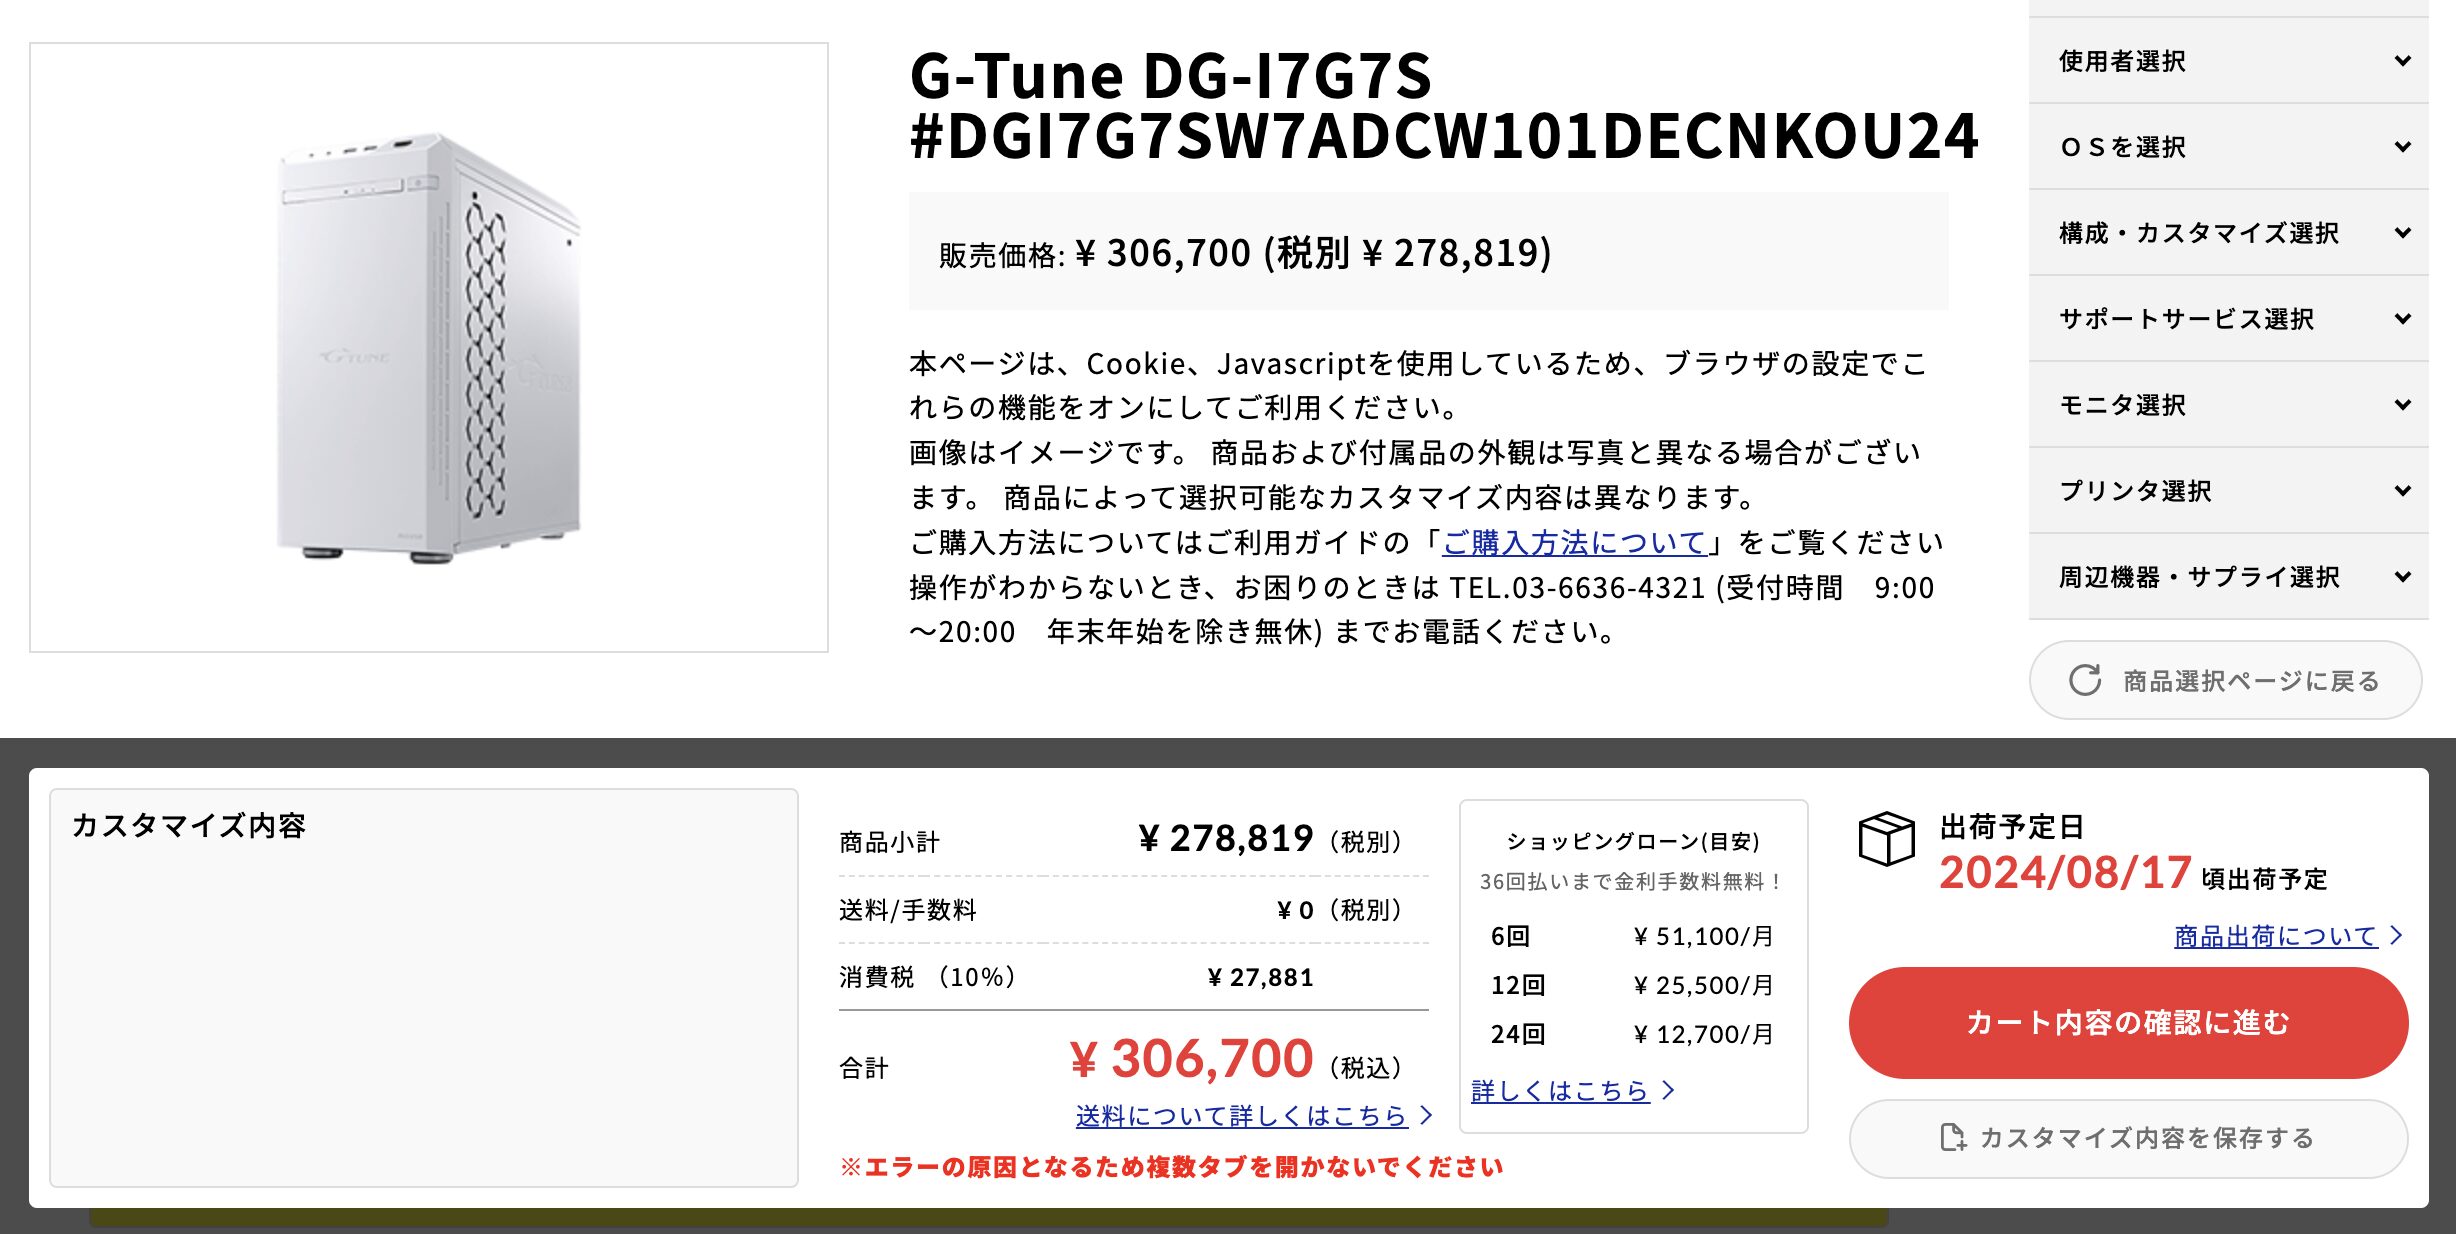Screen dimensions: 2456x1234
Task: Expand the 使用者選択 section
Action: point(2228,60)
